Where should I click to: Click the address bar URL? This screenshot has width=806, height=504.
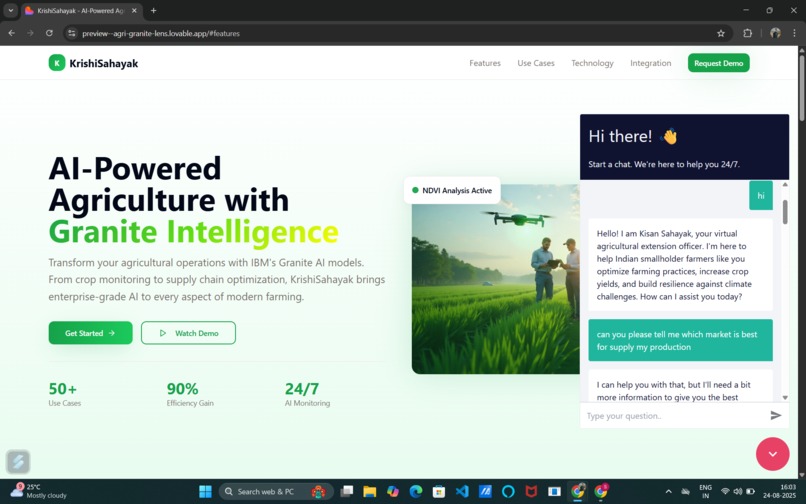pos(161,33)
